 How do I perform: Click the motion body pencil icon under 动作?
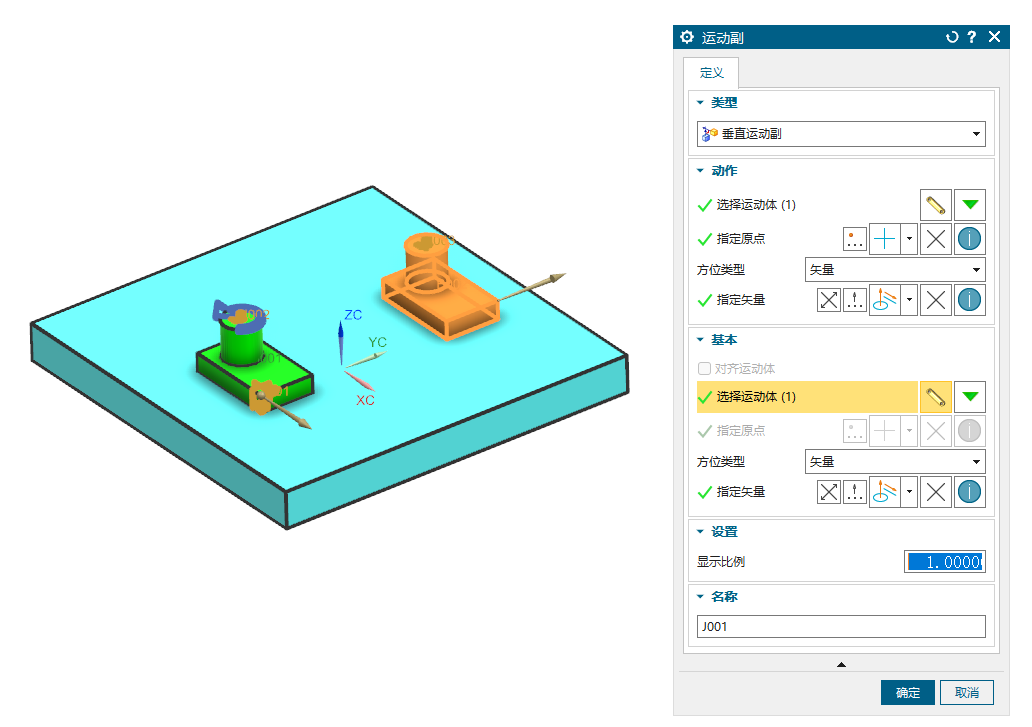coord(935,205)
